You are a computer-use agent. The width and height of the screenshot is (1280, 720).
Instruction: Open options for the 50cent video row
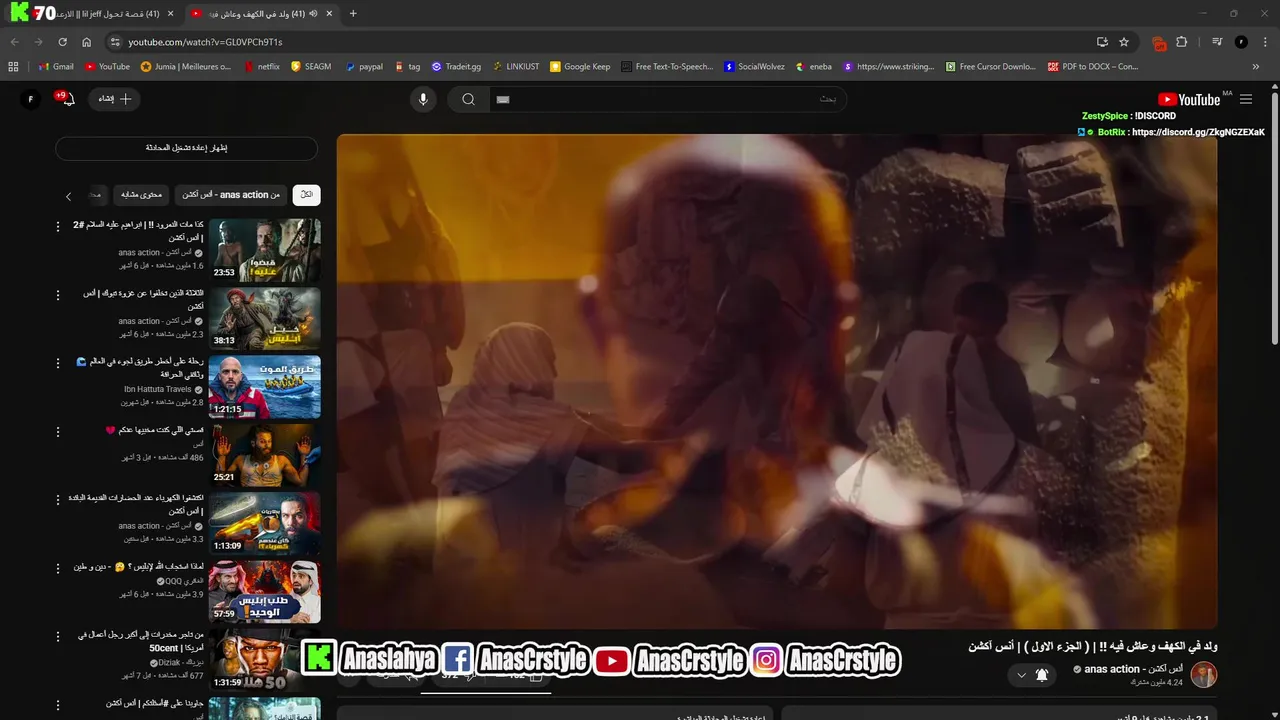click(58, 636)
